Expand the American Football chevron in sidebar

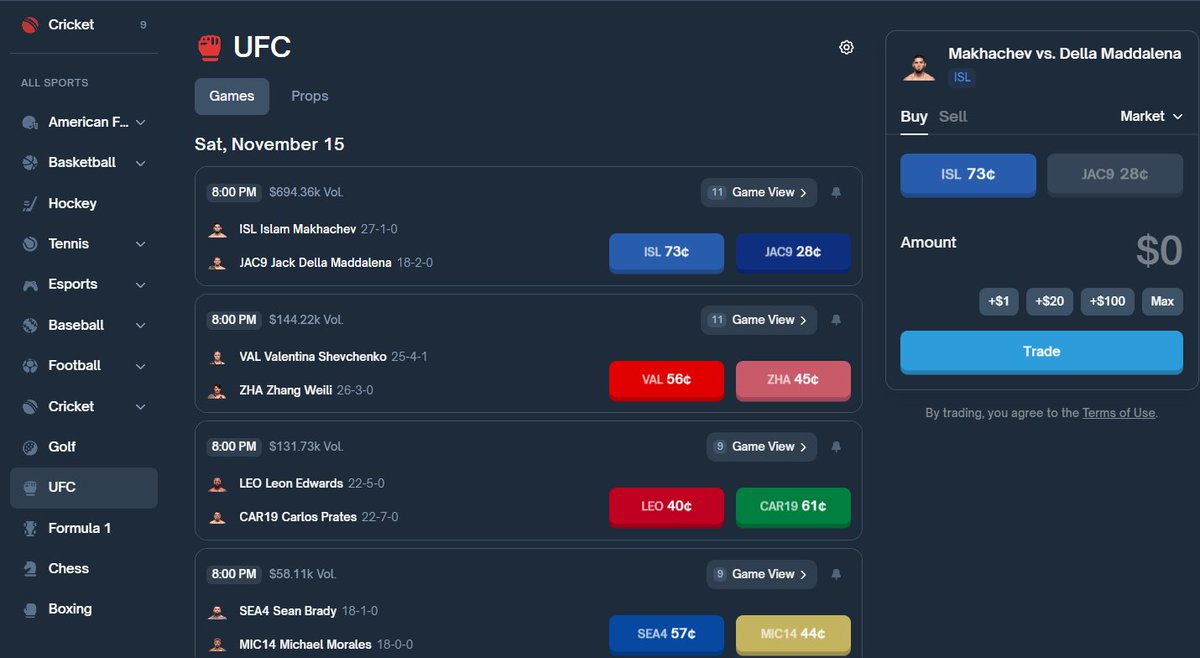tap(140, 122)
